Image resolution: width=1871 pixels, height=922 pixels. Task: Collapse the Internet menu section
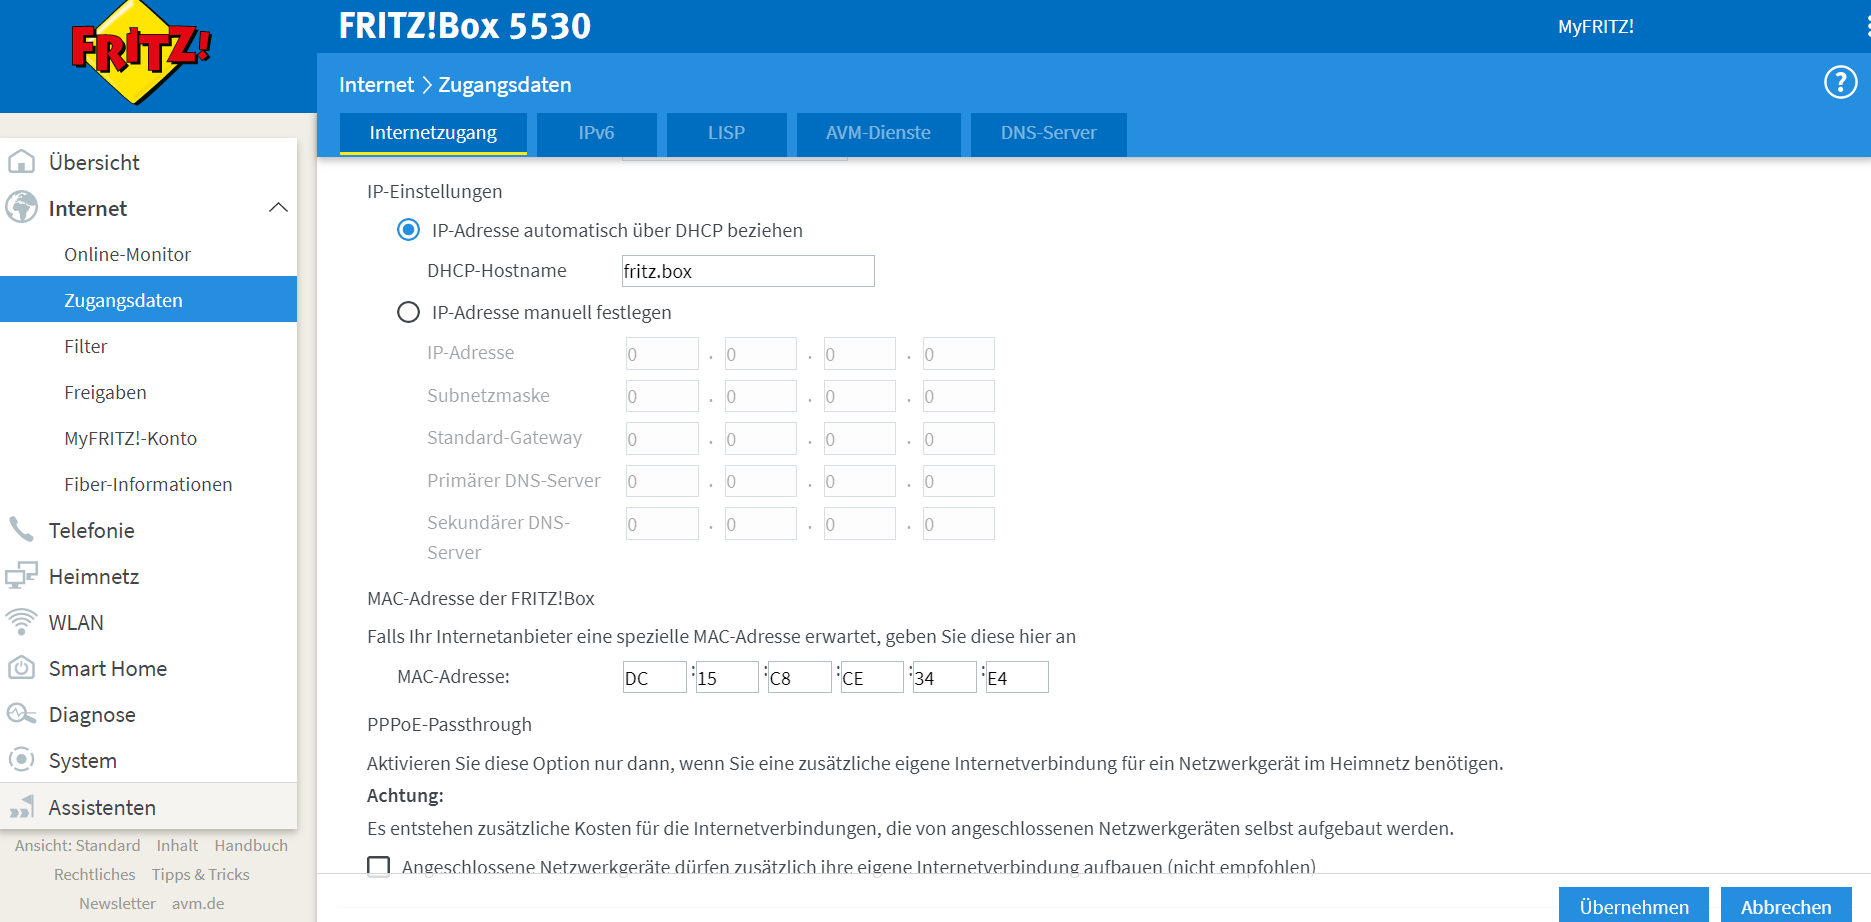[278, 208]
